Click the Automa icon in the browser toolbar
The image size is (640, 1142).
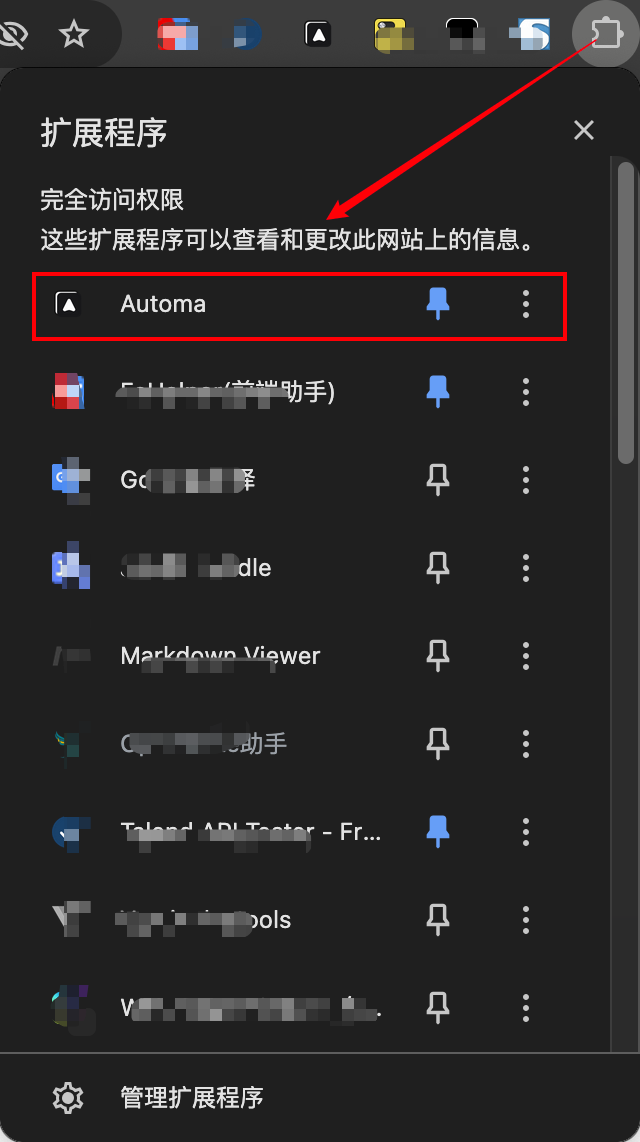pos(318,34)
